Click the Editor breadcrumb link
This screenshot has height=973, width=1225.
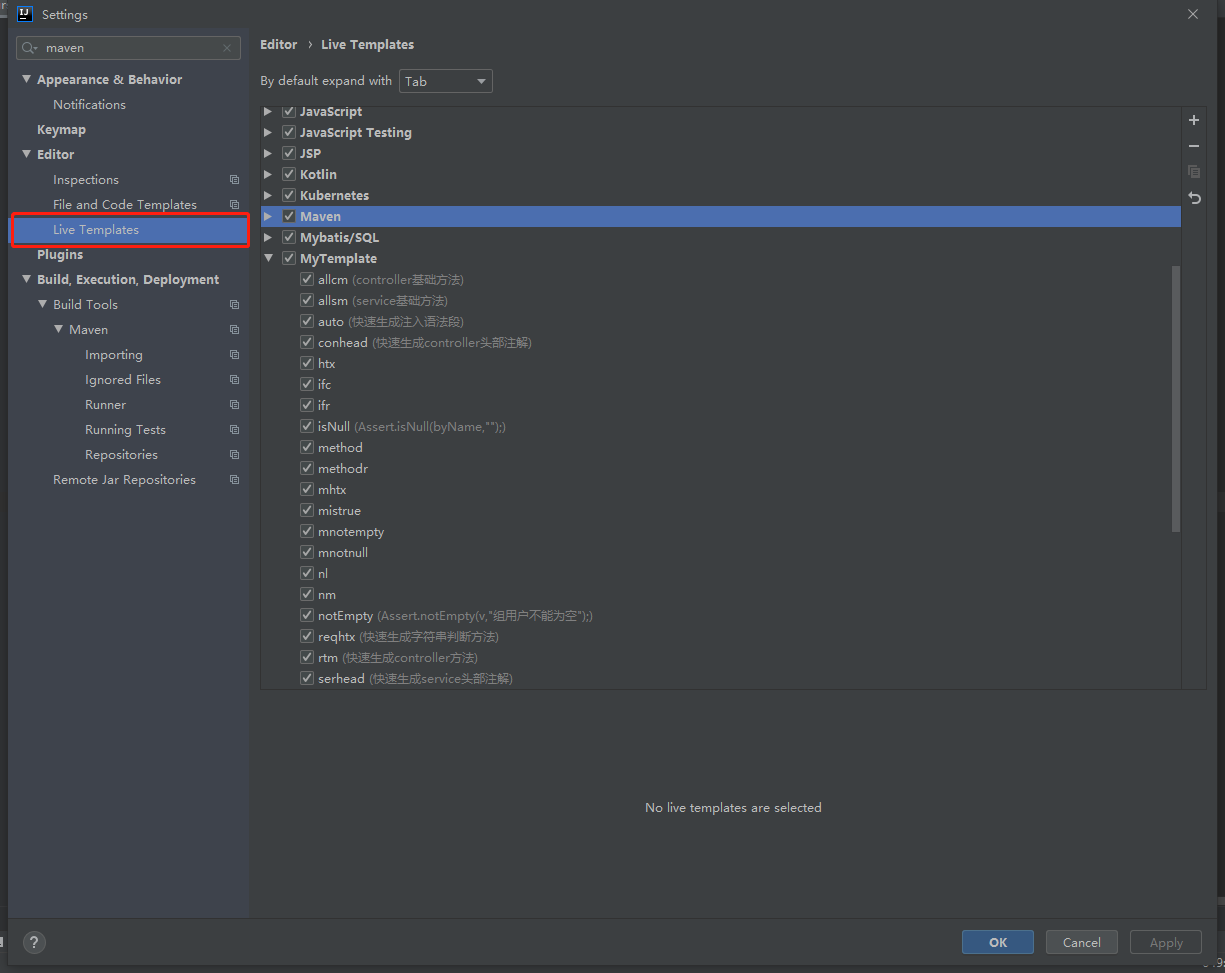[x=278, y=44]
